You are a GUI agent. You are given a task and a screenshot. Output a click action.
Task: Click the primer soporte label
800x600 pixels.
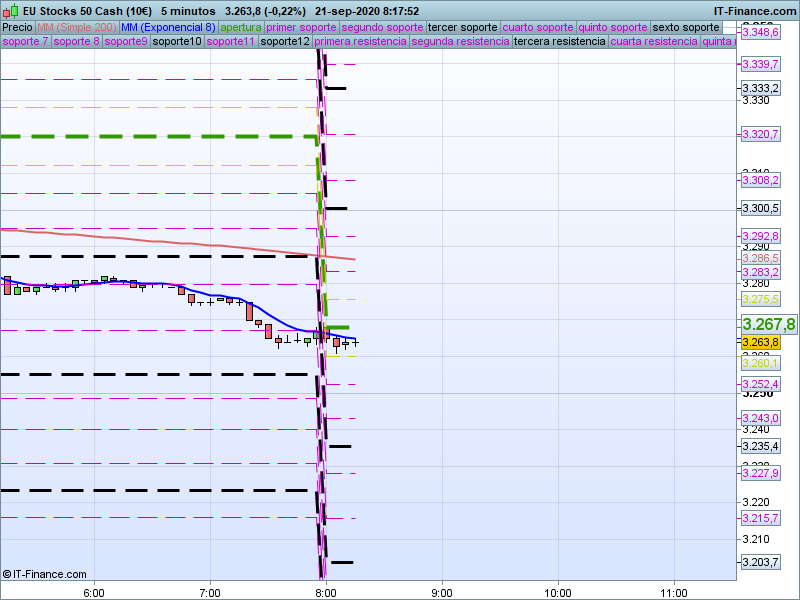[302, 27]
